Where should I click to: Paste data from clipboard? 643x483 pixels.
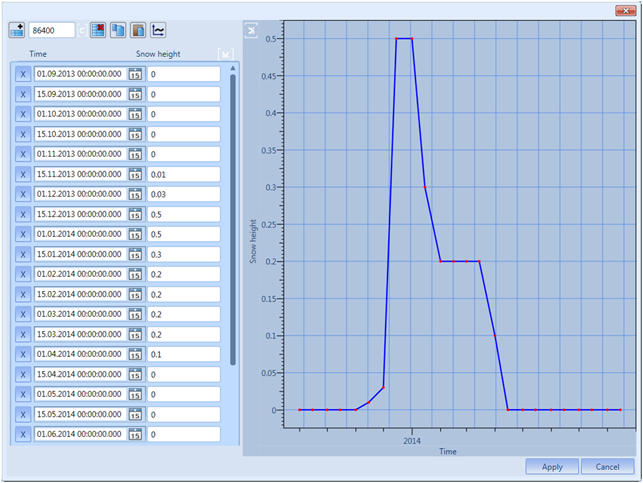tap(138, 30)
